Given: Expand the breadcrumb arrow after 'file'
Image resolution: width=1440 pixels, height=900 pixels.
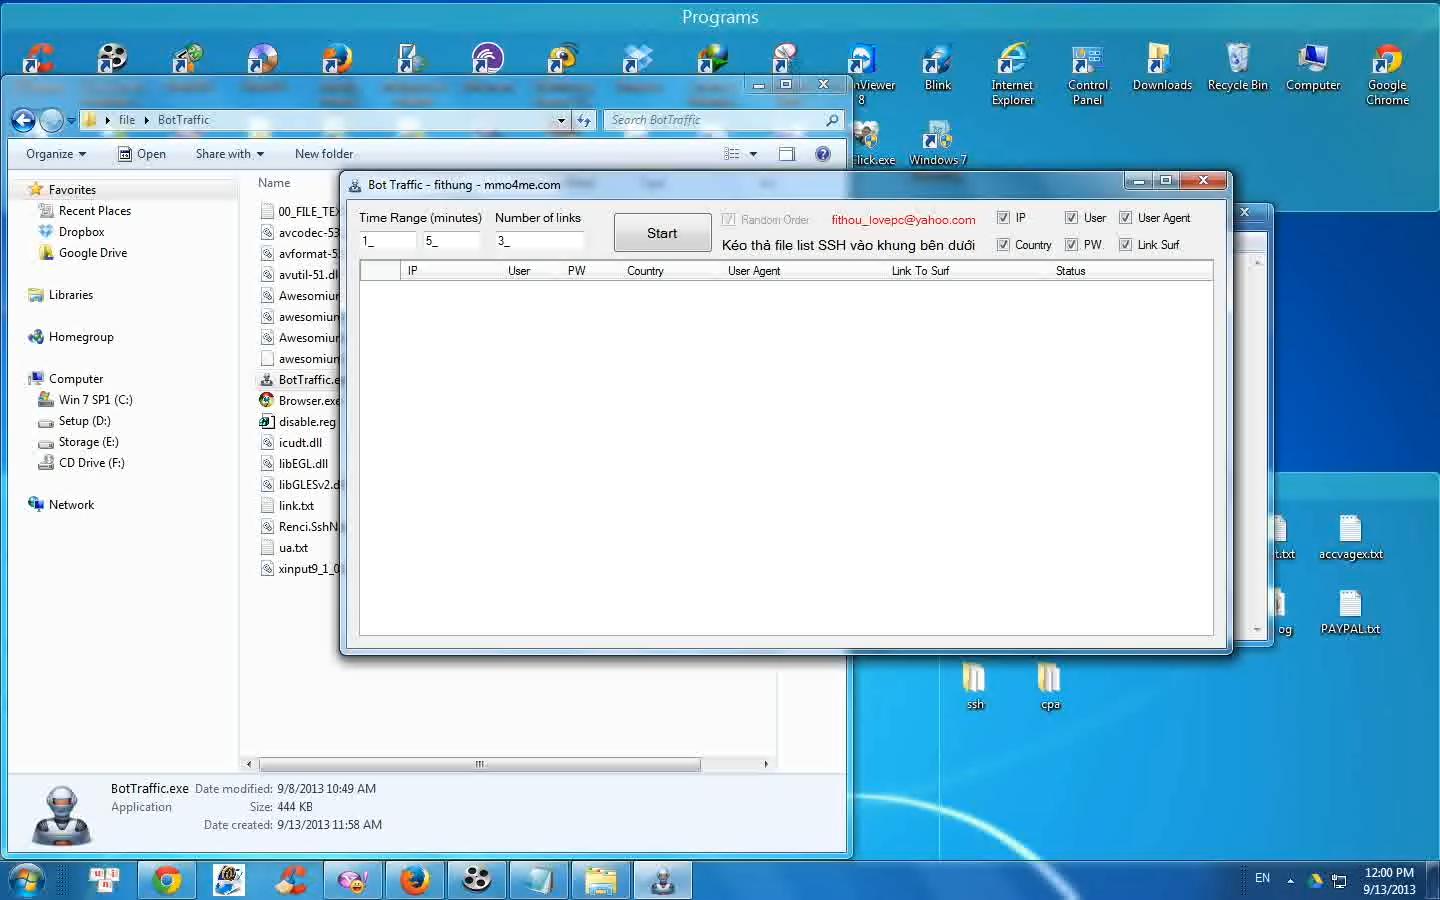Looking at the screenshot, I should 146,120.
